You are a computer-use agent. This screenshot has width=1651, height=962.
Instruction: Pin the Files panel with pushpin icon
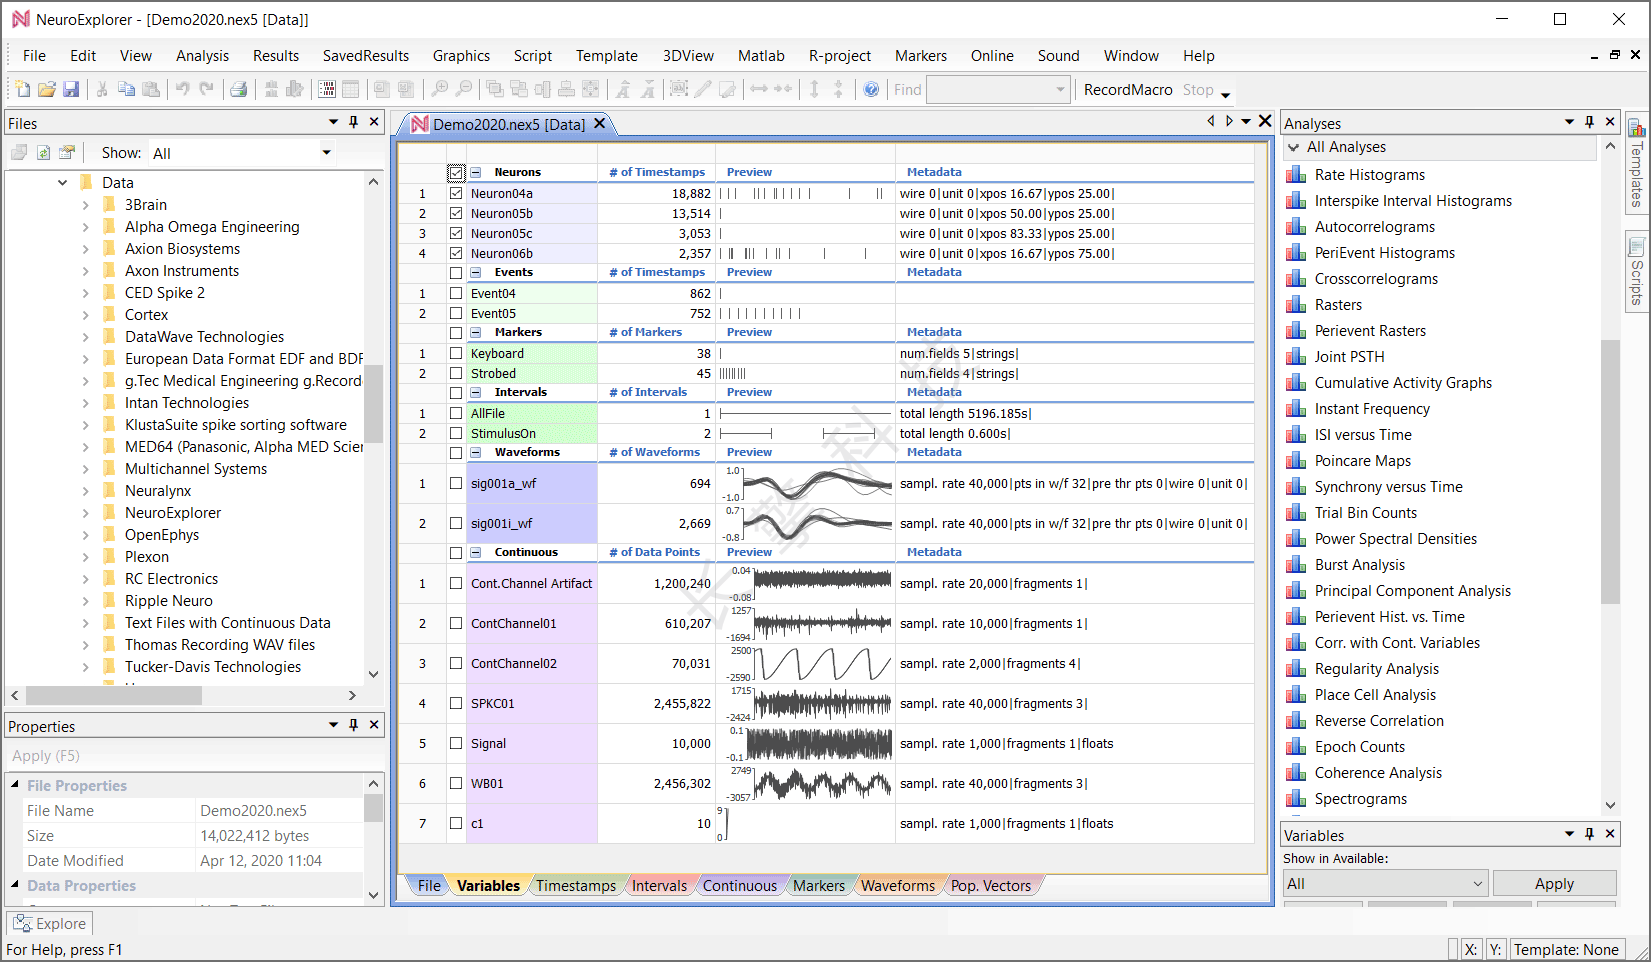353,122
